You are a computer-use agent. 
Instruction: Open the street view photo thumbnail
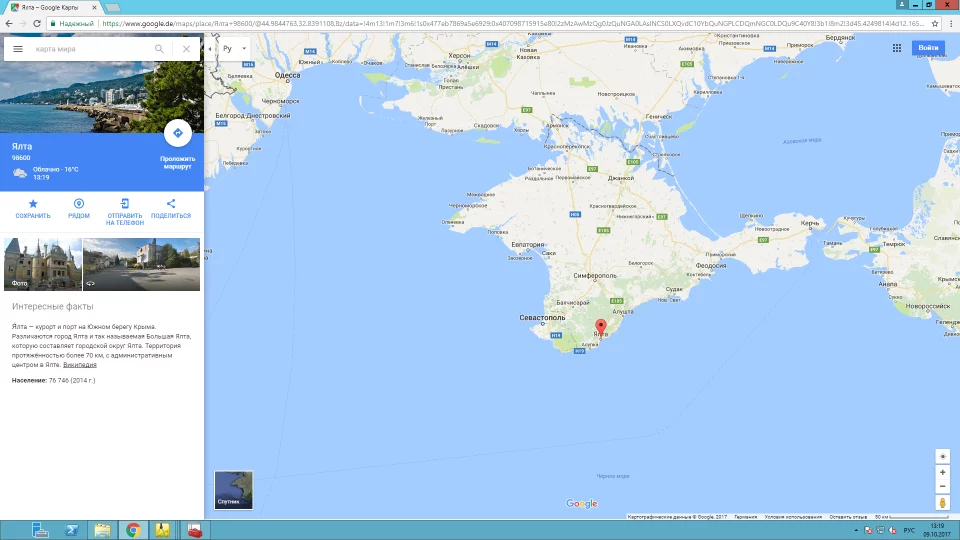tap(141, 264)
